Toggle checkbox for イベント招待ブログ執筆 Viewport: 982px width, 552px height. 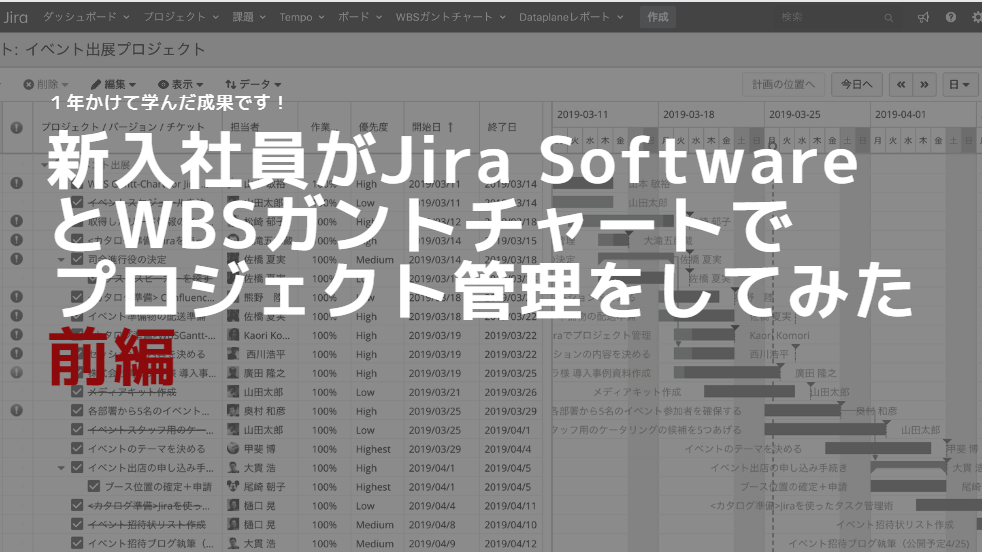click(x=77, y=542)
